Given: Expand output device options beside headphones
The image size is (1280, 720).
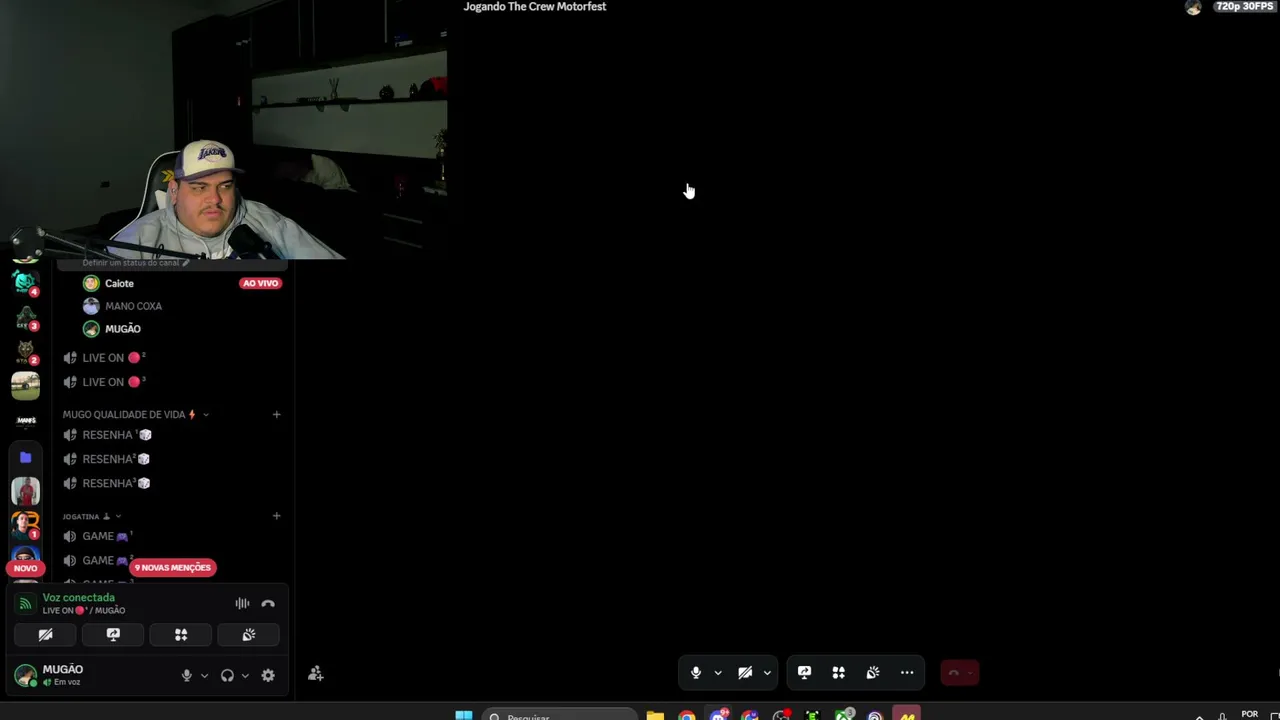Looking at the screenshot, I should [245, 676].
